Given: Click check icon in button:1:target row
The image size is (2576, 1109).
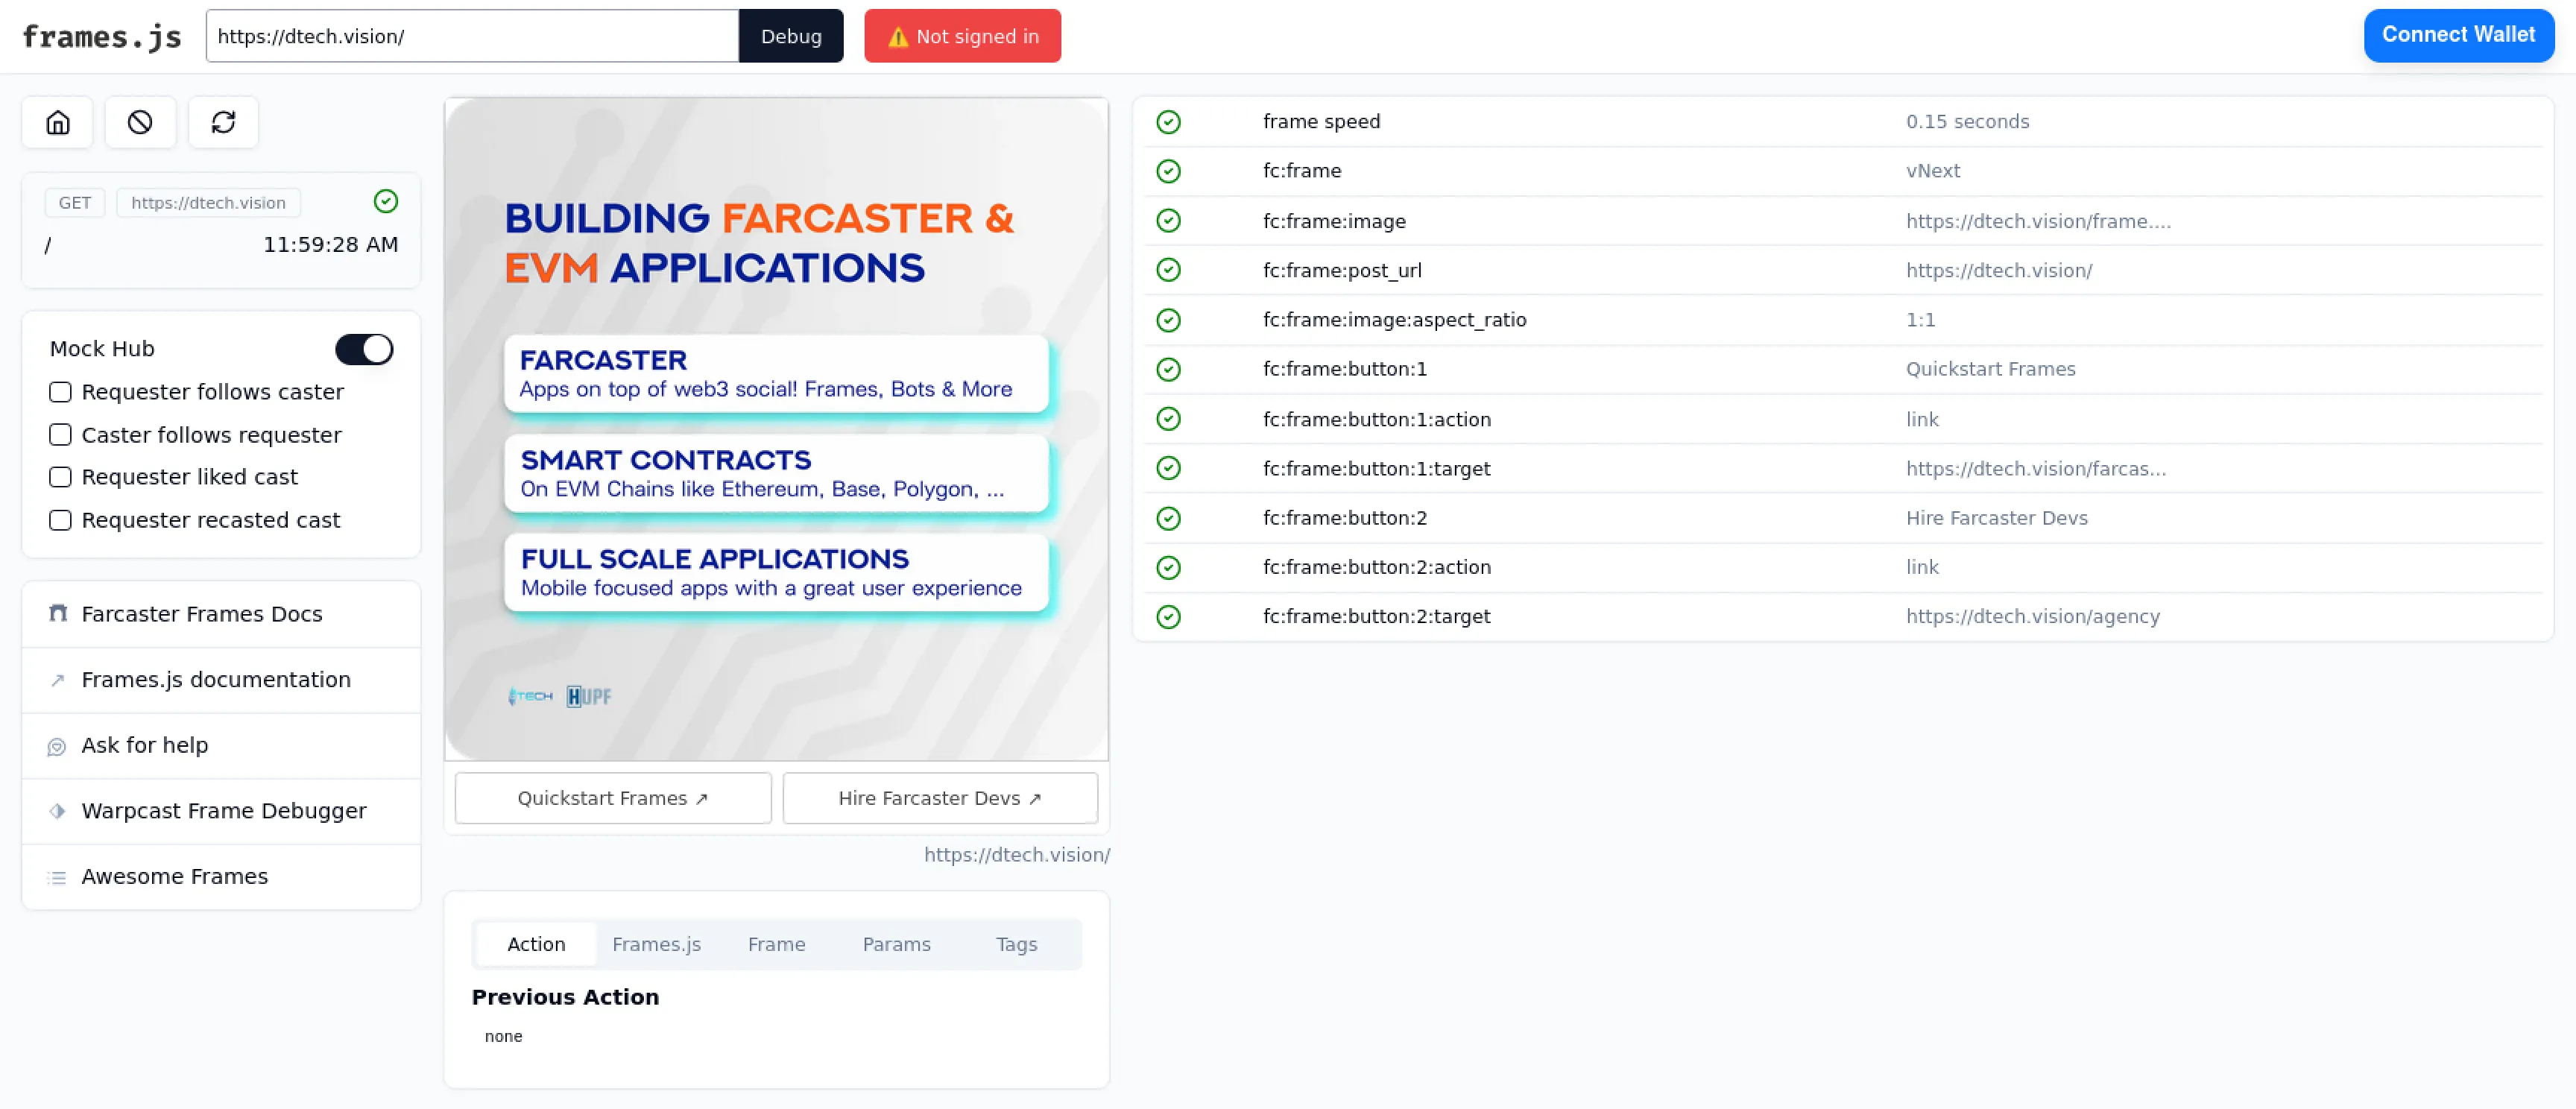Looking at the screenshot, I should [1168, 468].
